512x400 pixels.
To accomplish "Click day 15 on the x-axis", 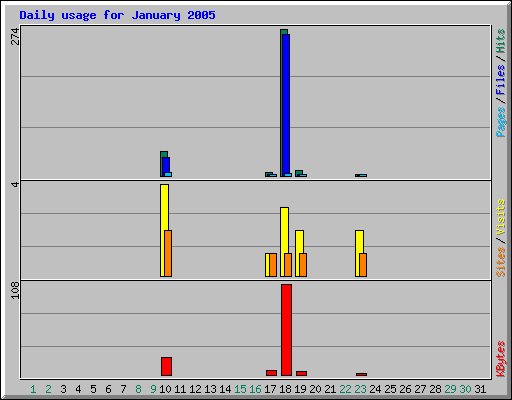I will tap(240, 389).
